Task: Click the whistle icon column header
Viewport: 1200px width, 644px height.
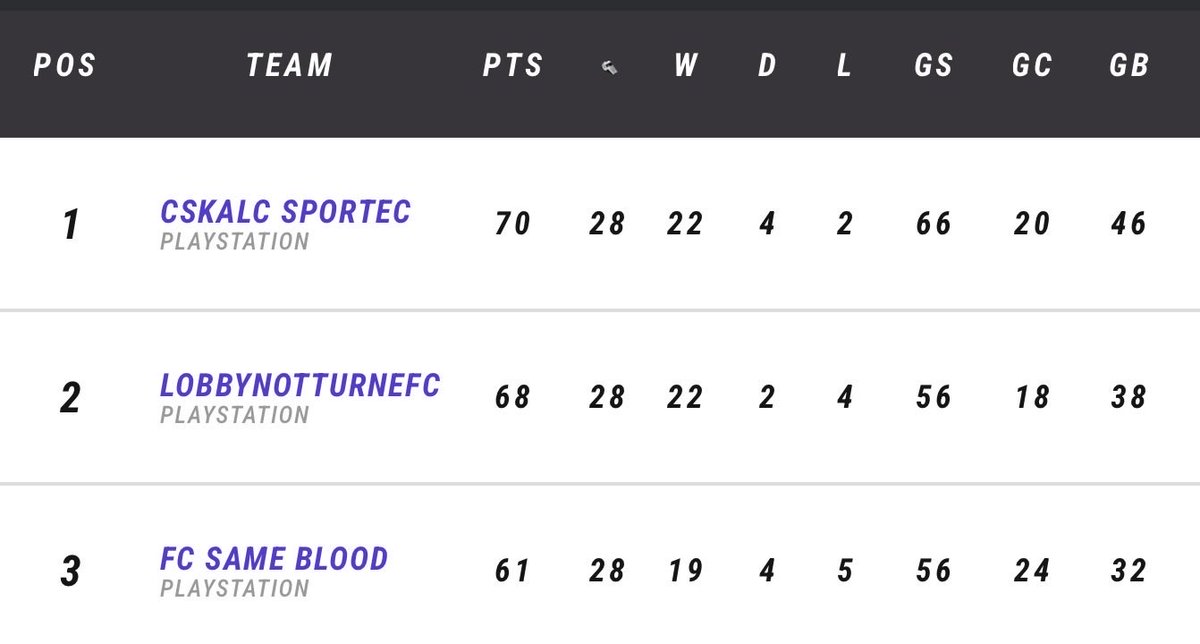Action: point(608,67)
